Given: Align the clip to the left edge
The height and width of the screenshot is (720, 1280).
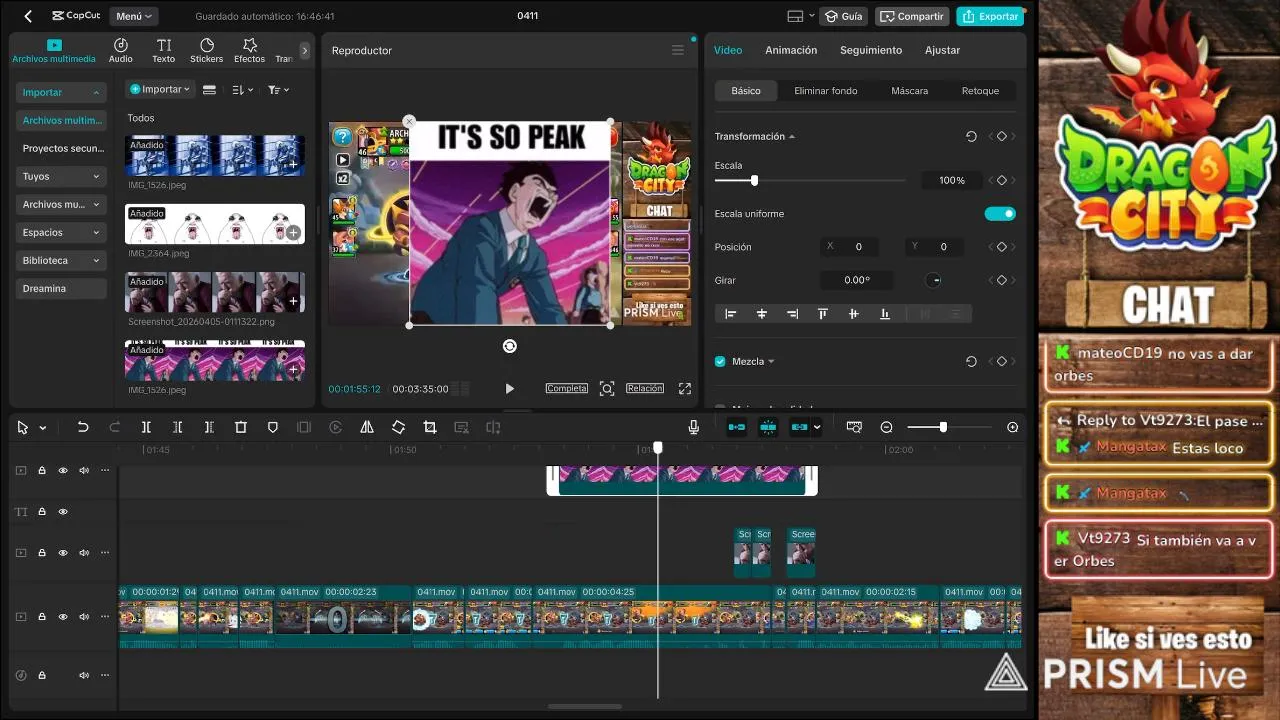Looking at the screenshot, I should point(730,314).
